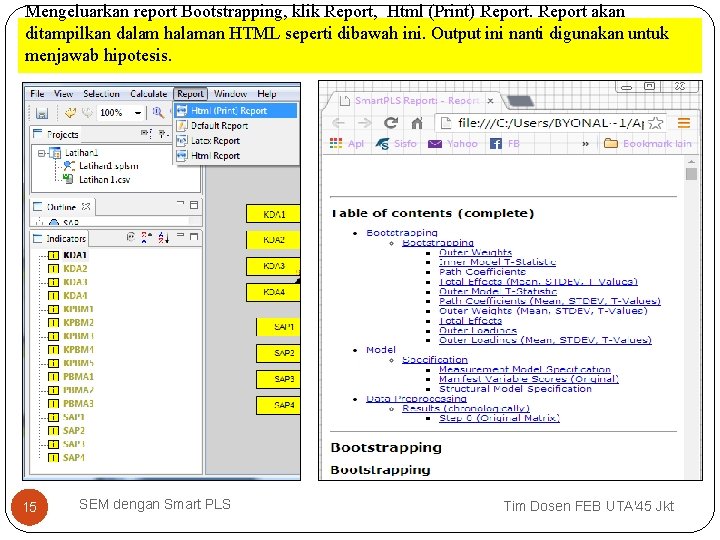Select indicator KDA2 in the list
This screenshot has width=720, height=540.
[x=75, y=269]
